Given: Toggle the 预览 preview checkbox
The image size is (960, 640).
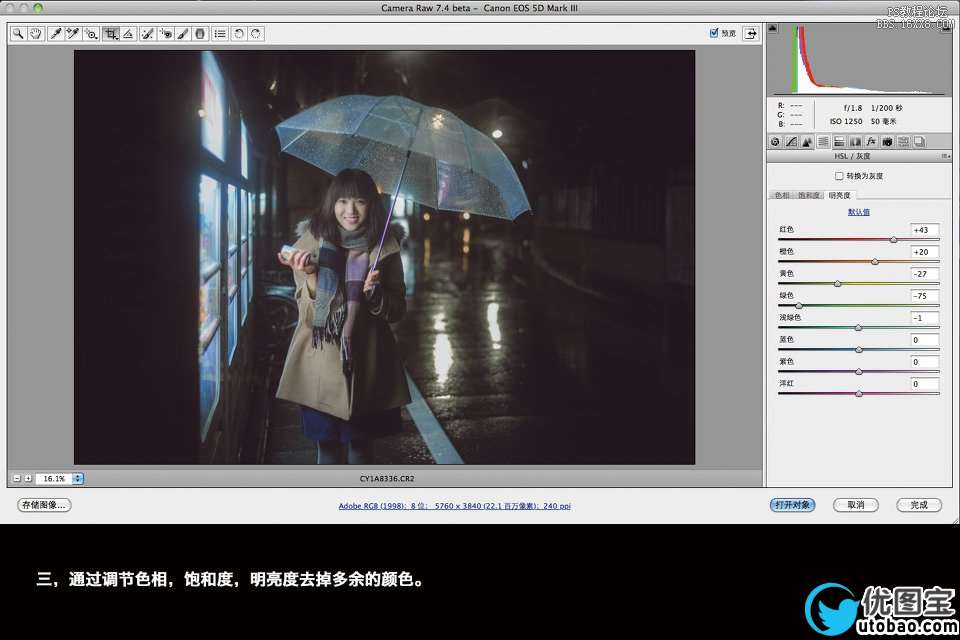Looking at the screenshot, I should coord(713,33).
